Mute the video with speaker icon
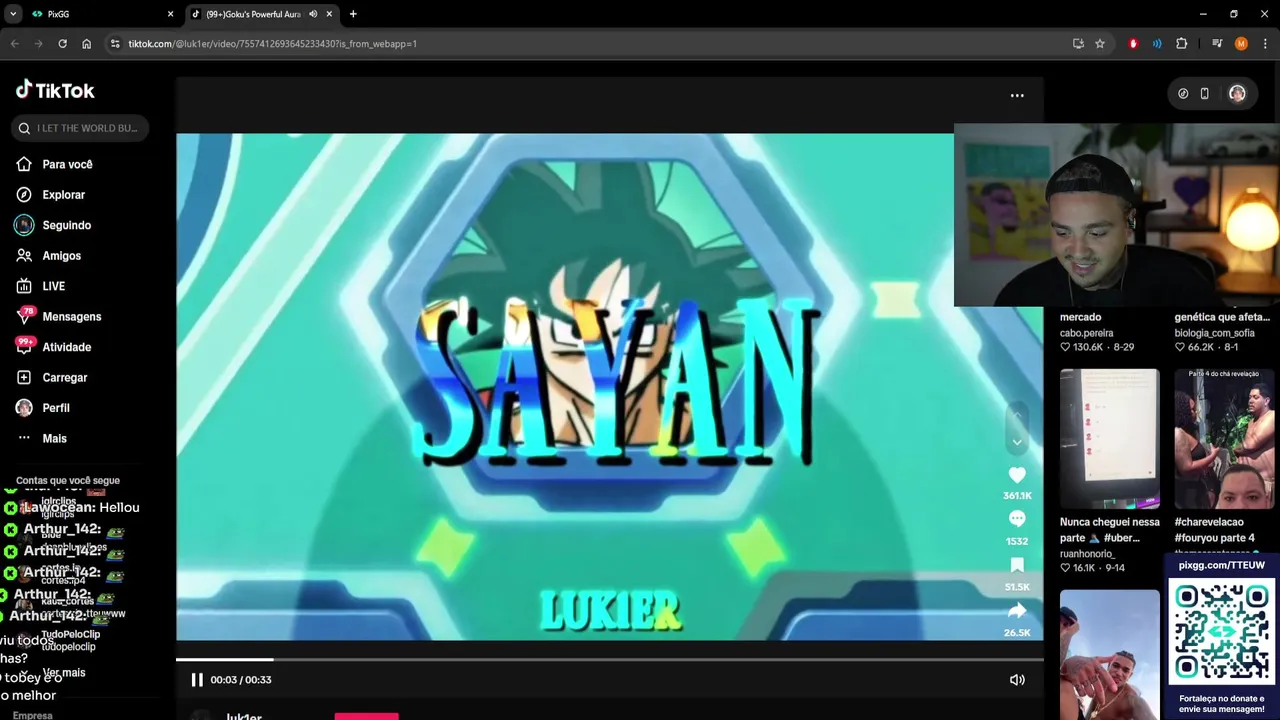The width and height of the screenshot is (1280, 720). [1017, 680]
